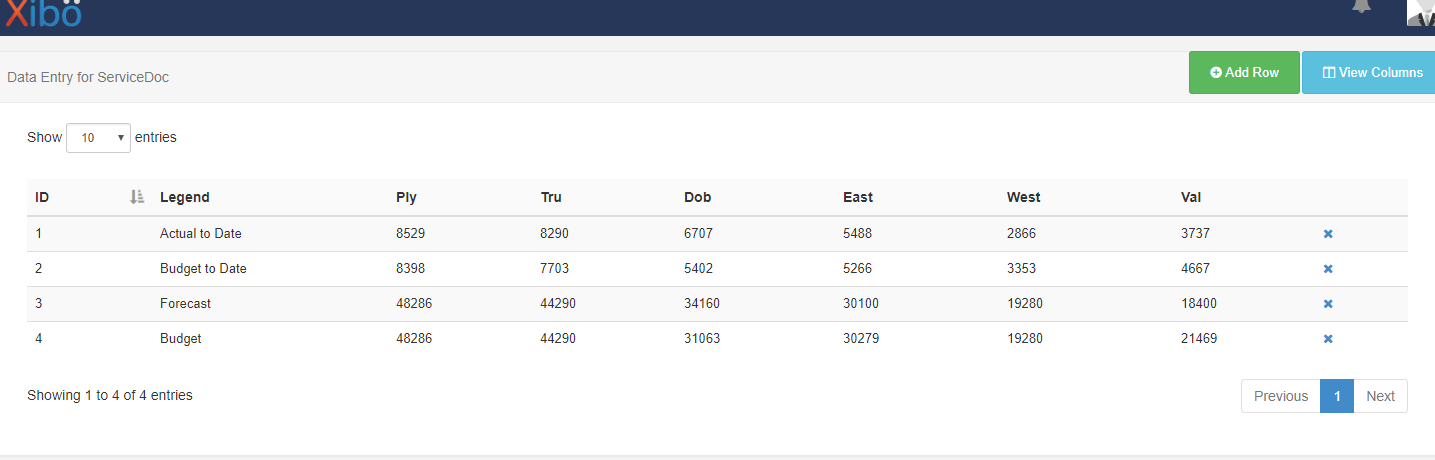
Task: Click the Val value 18400
Action: coord(1199,304)
